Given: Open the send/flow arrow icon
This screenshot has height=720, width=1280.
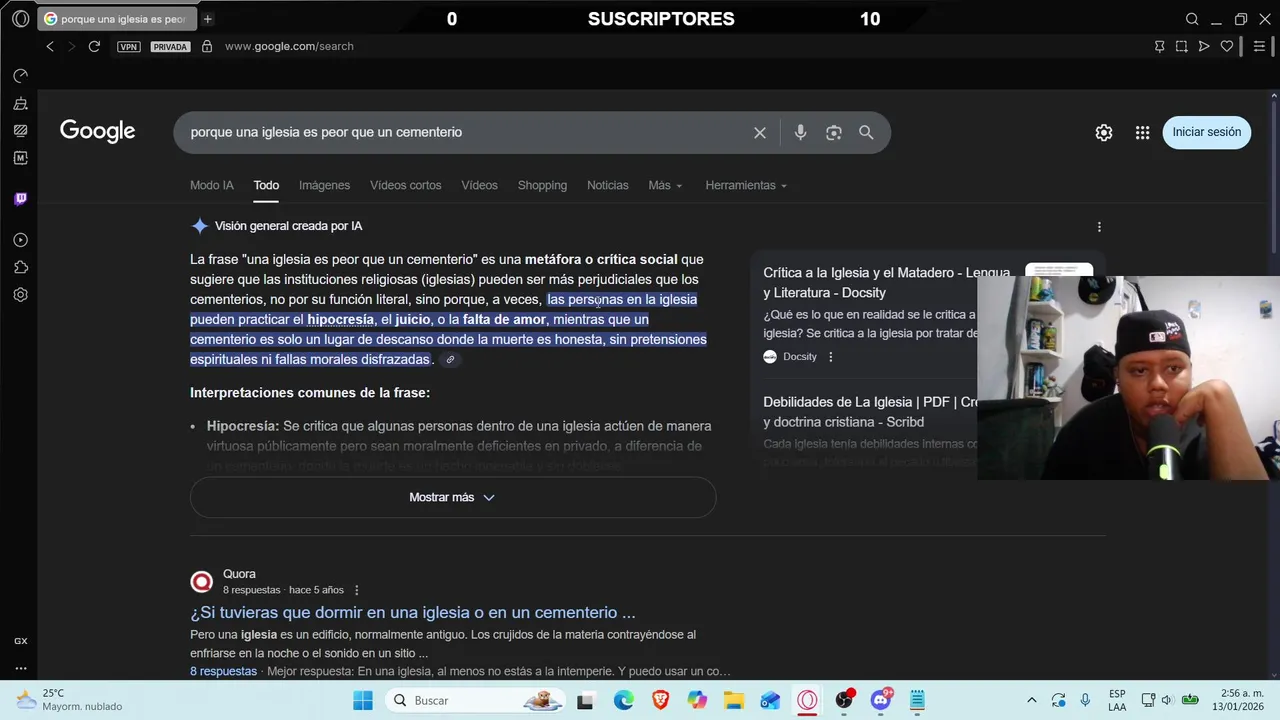Looking at the screenshot, I should [x=1204, y=46].
